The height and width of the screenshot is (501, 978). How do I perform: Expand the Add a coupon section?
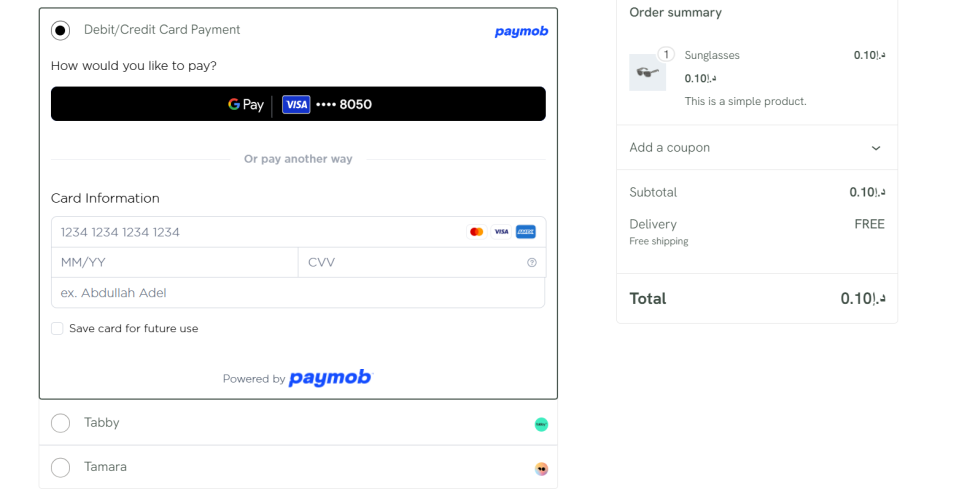coord(756,148)
